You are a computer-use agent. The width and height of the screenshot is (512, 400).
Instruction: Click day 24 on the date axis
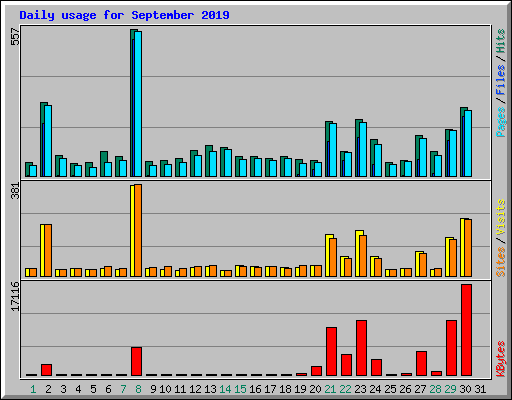pyautogui.click(x=375, y=389)
